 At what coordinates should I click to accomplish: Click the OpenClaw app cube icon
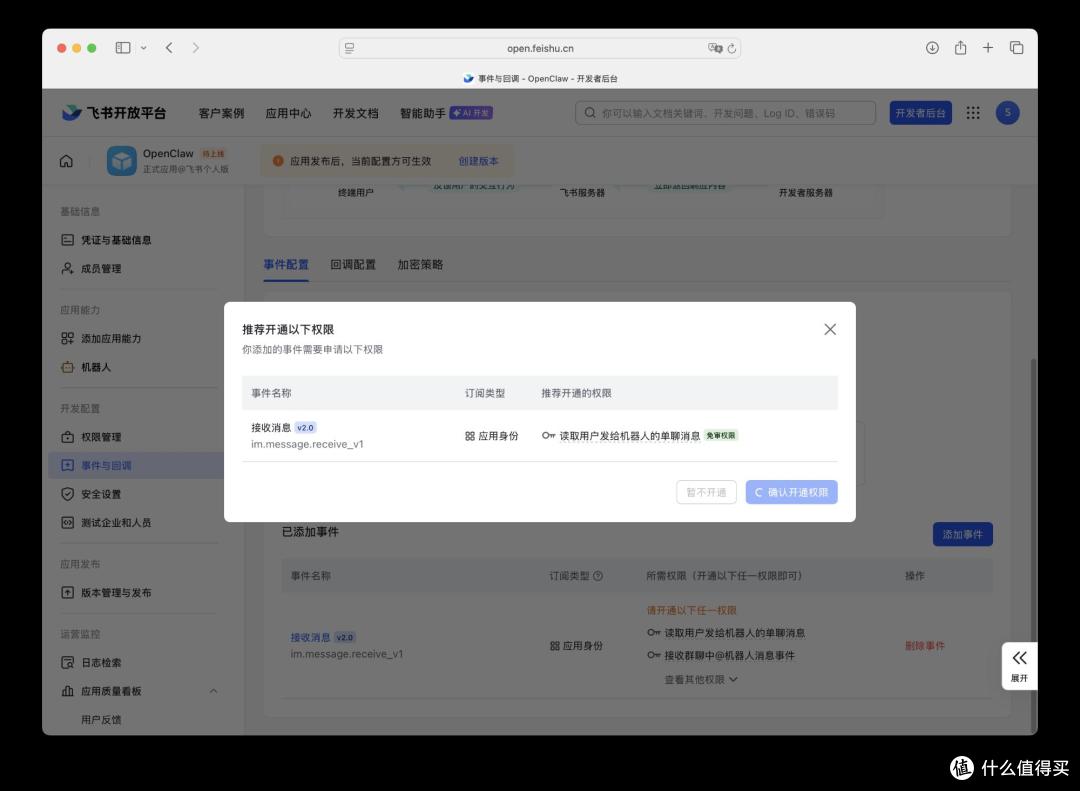121,161
